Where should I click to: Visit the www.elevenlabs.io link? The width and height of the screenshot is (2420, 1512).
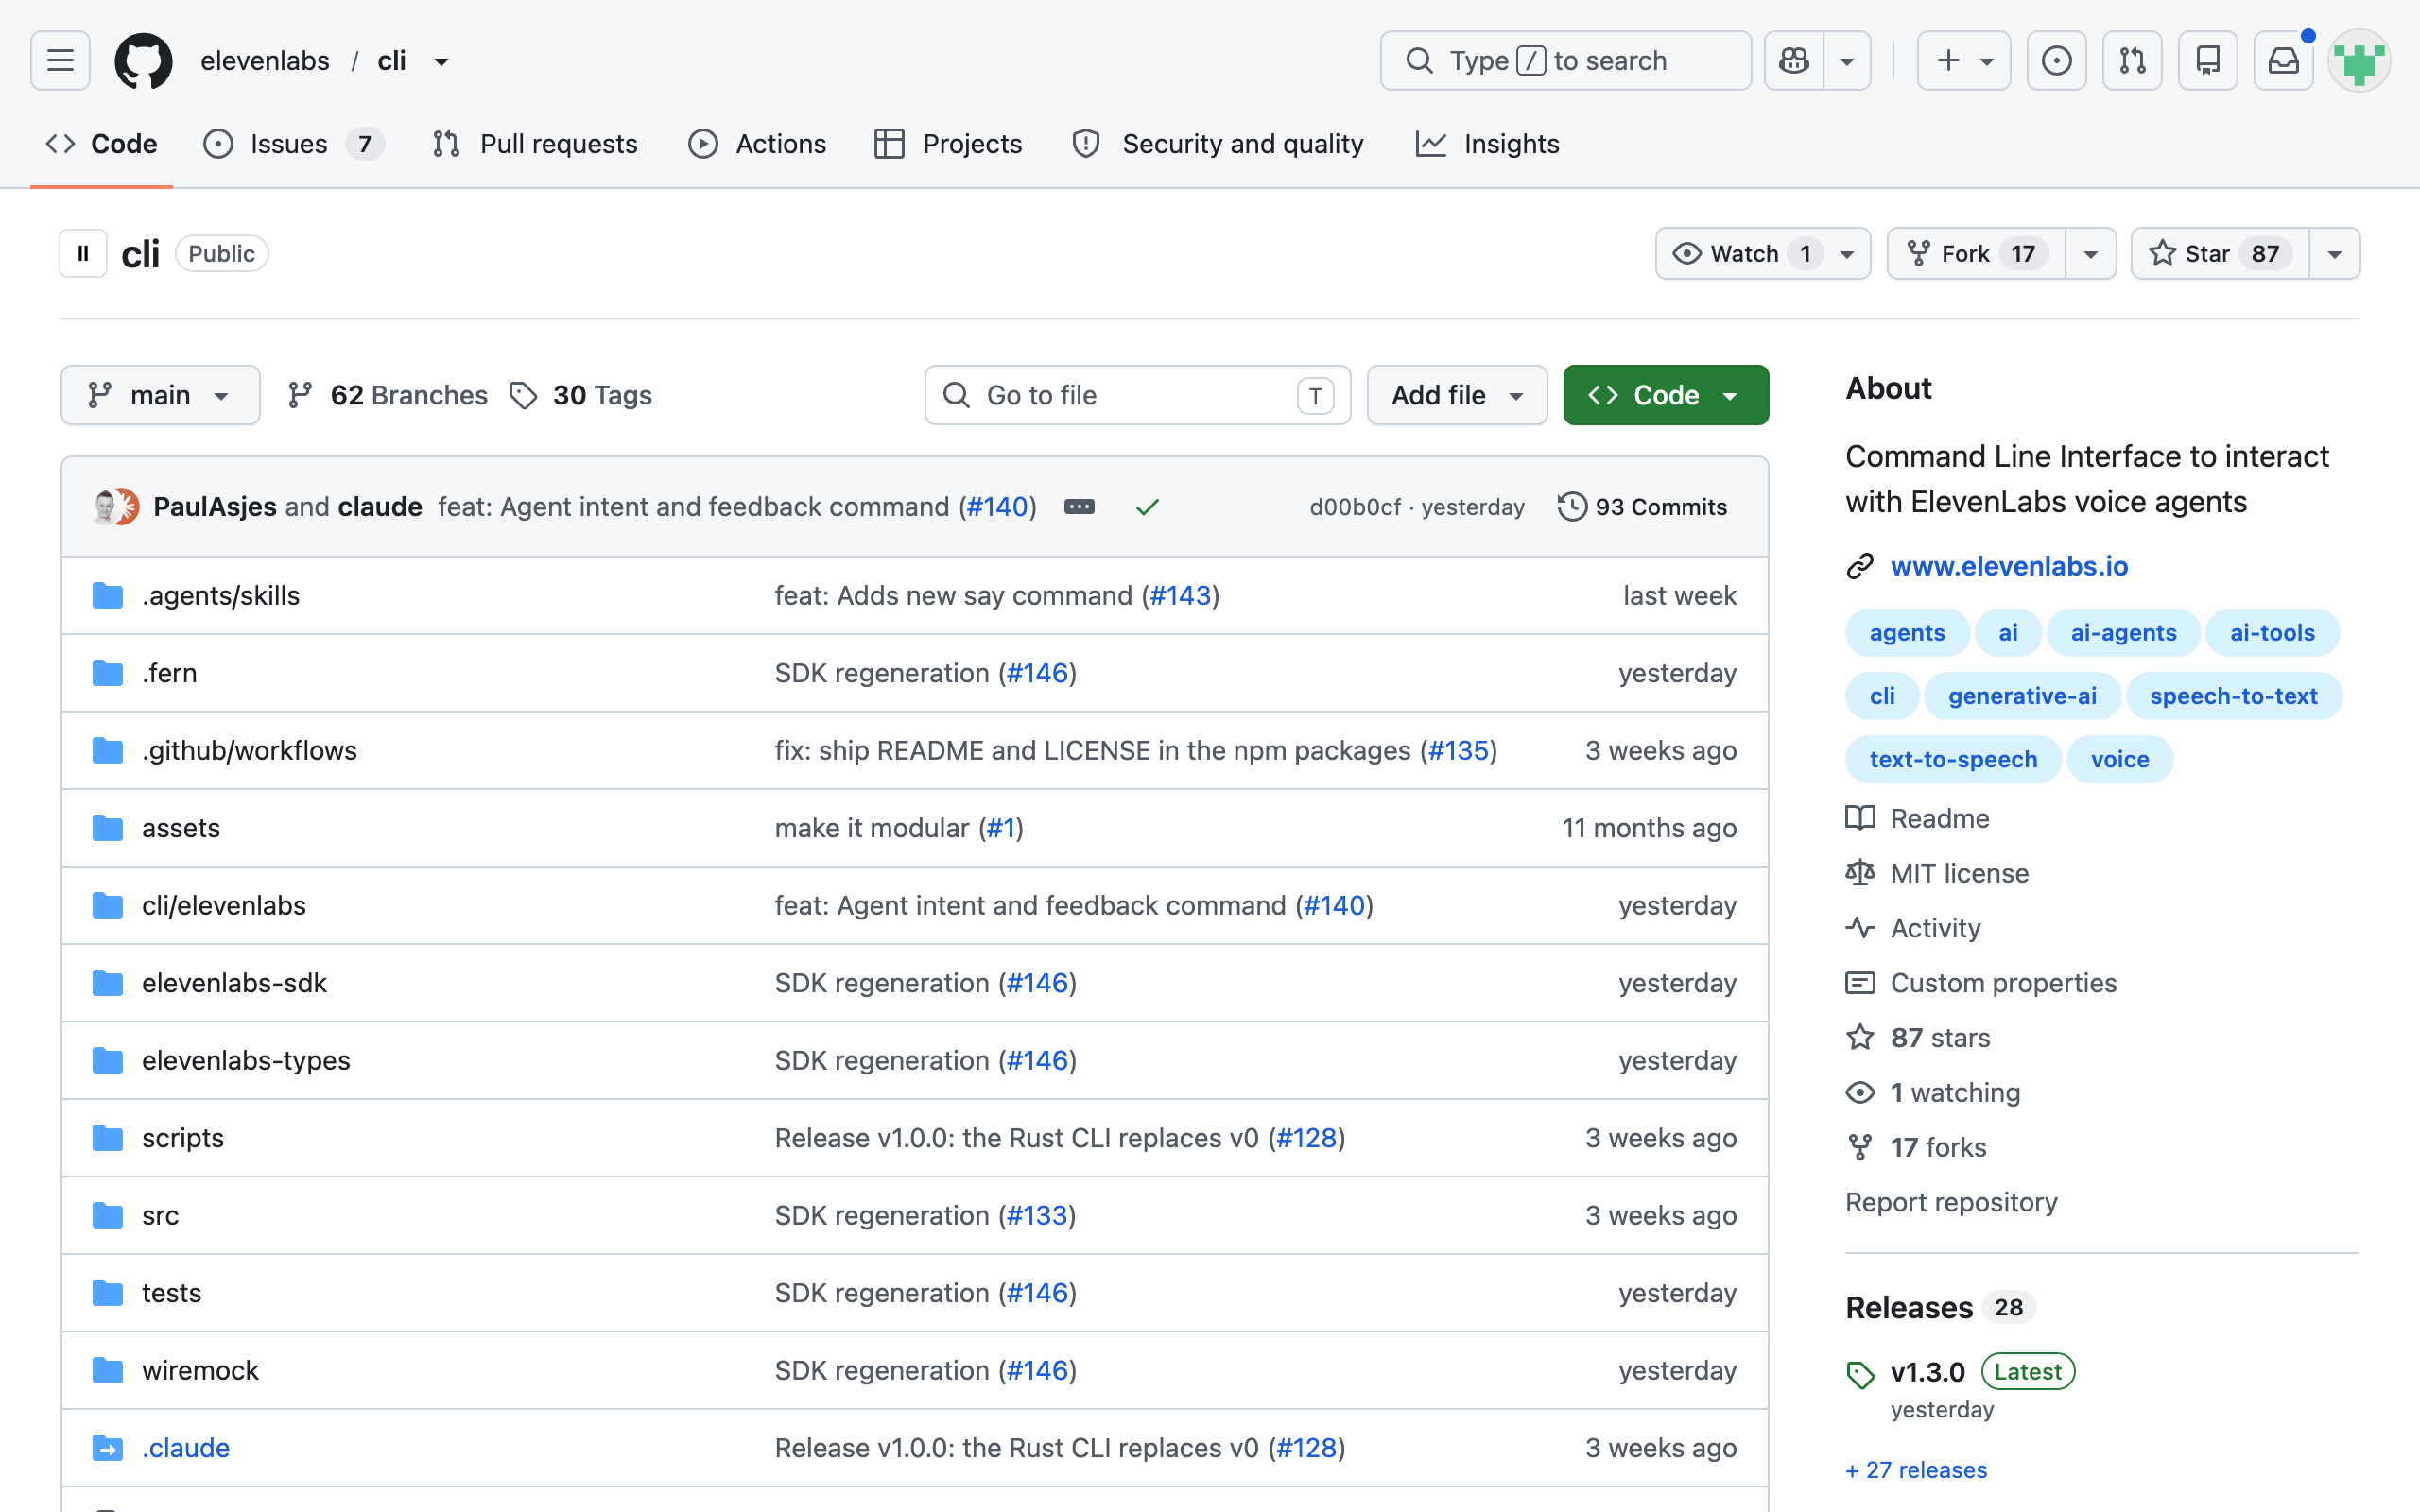[x=2009, y=566]
